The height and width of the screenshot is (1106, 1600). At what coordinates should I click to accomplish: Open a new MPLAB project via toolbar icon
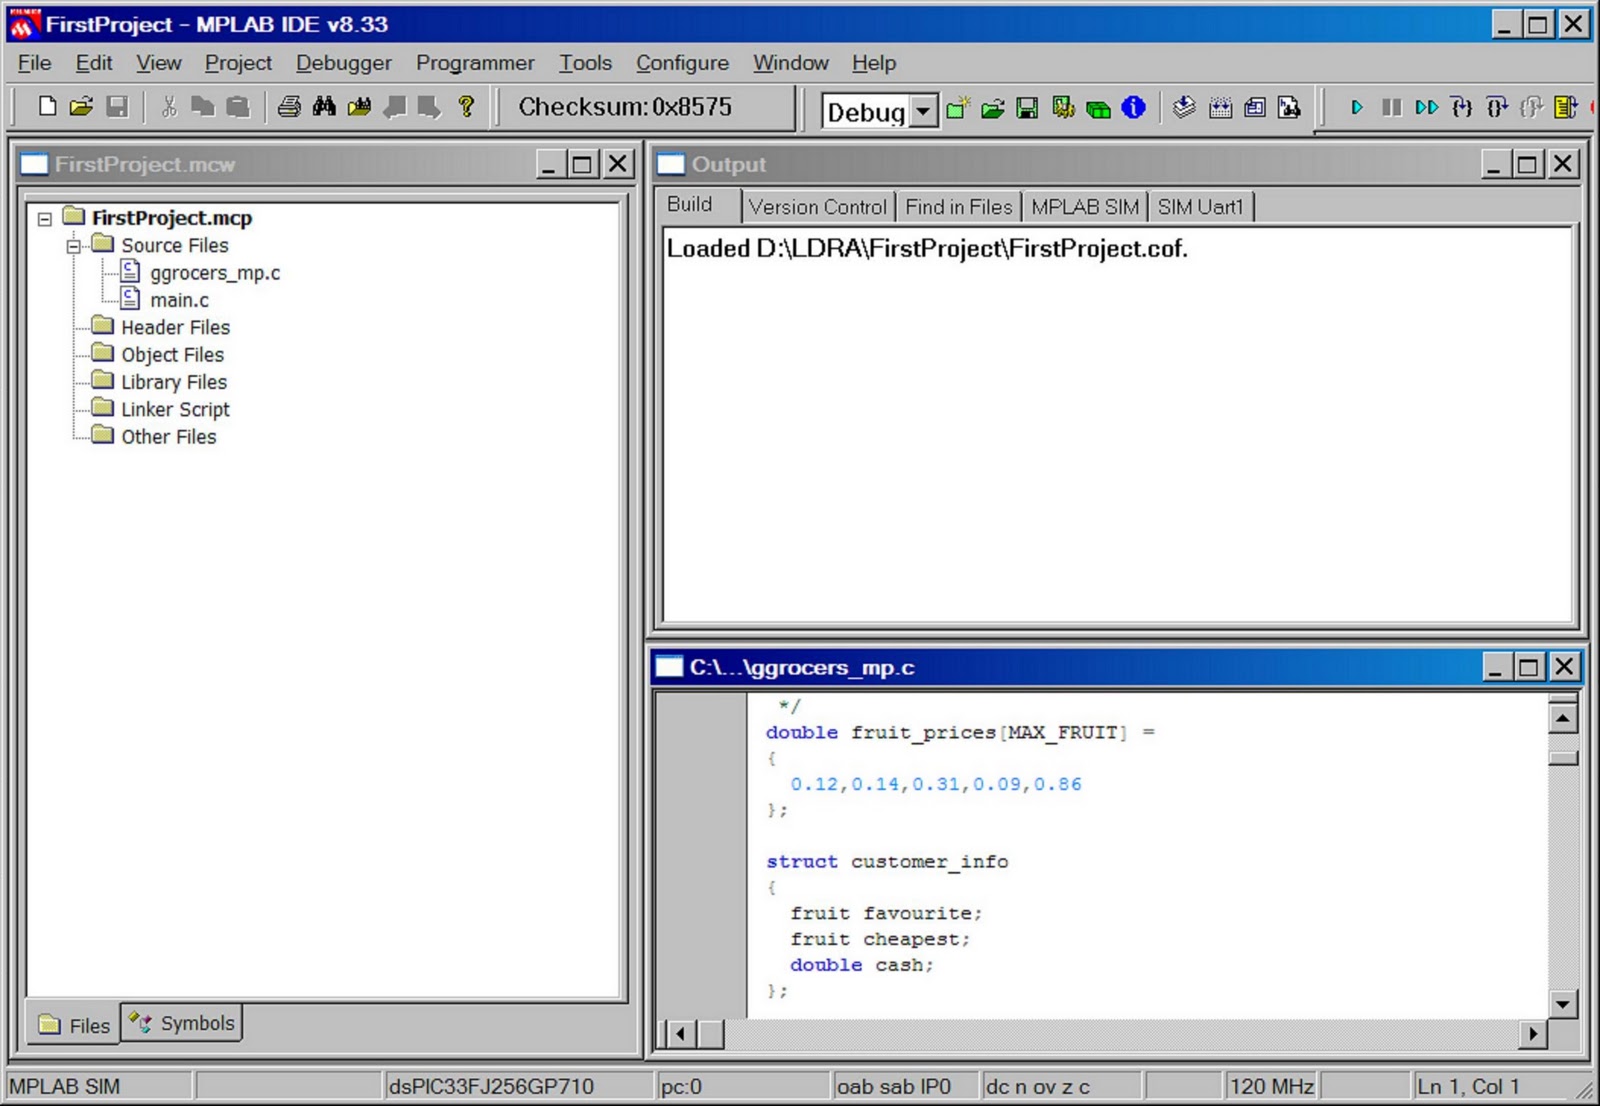pos(957,108)
